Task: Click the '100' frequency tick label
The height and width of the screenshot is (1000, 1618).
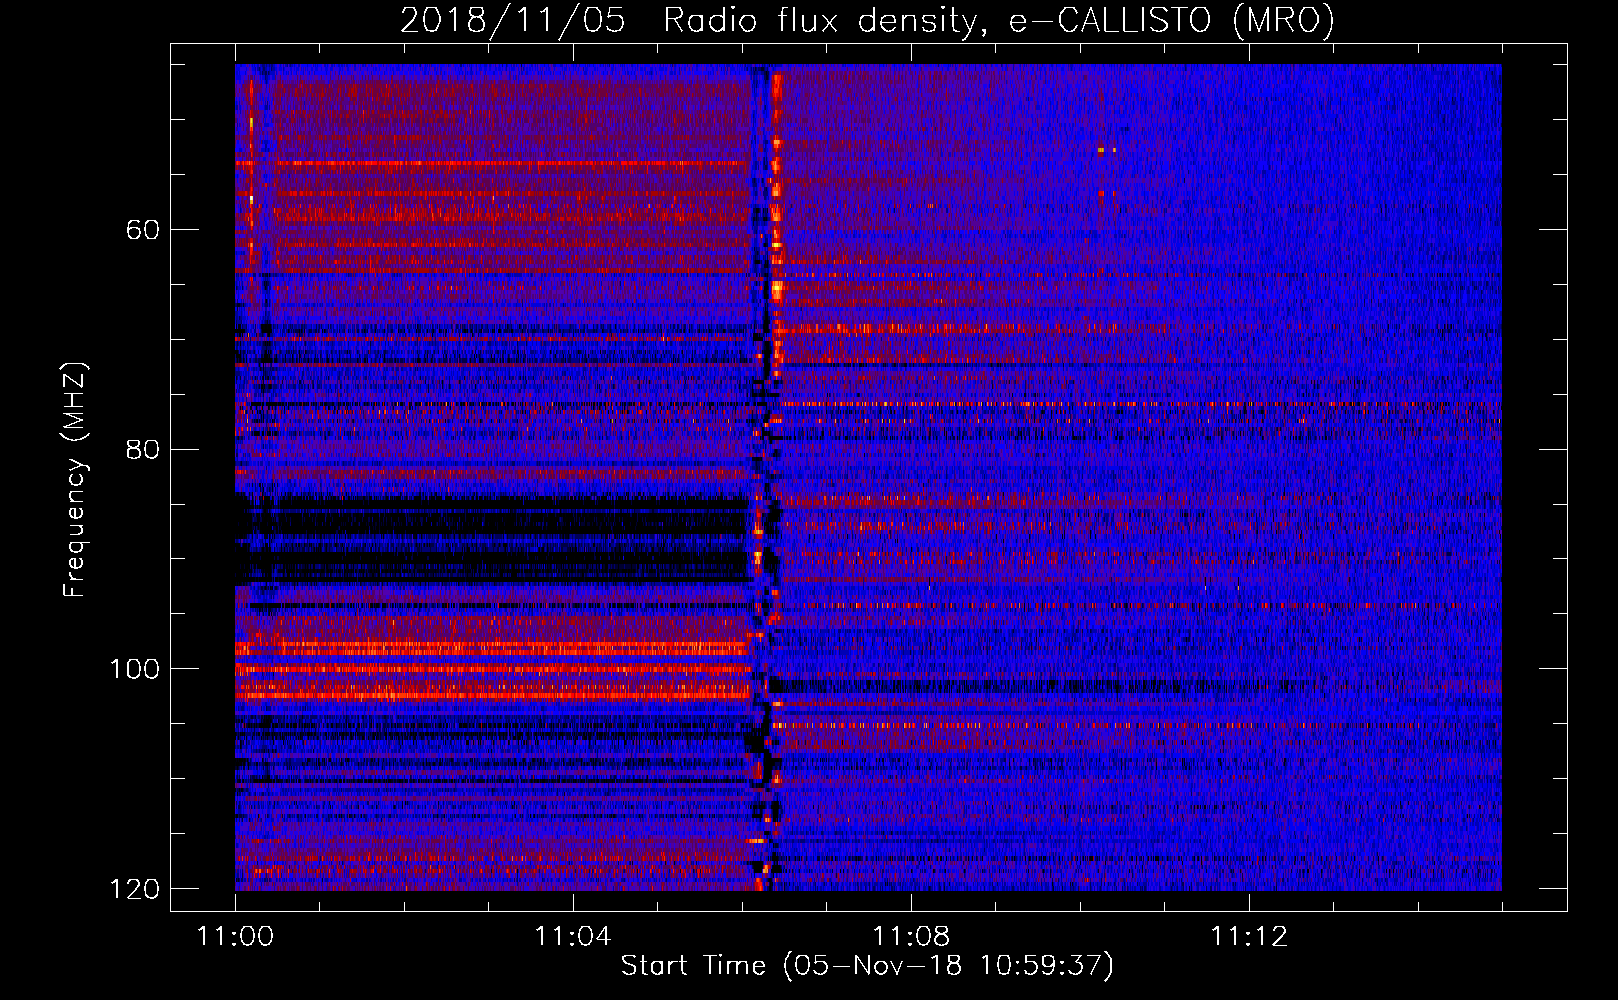Action: pos(134,669)
